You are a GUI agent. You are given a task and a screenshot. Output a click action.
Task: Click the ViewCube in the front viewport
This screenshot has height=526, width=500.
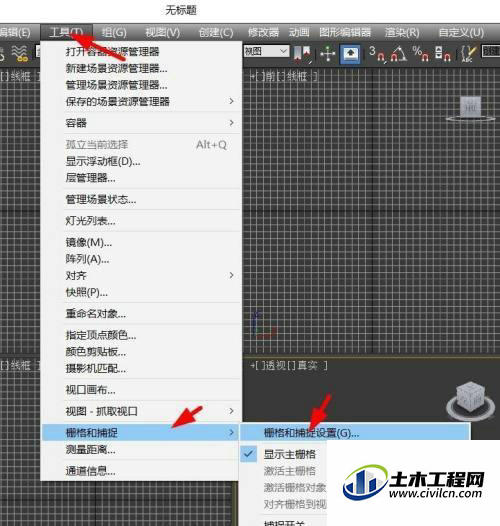tap(471, 108)
